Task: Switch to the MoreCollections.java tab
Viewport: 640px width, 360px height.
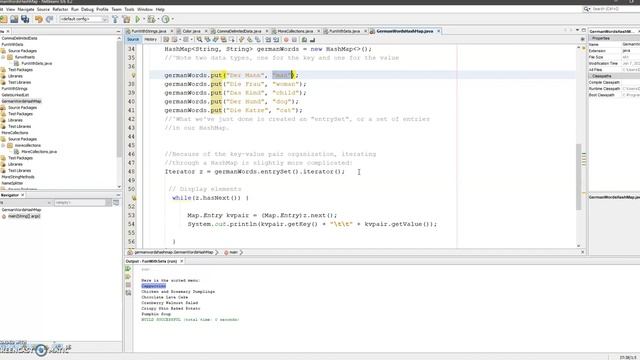Action: click(295, 31)
